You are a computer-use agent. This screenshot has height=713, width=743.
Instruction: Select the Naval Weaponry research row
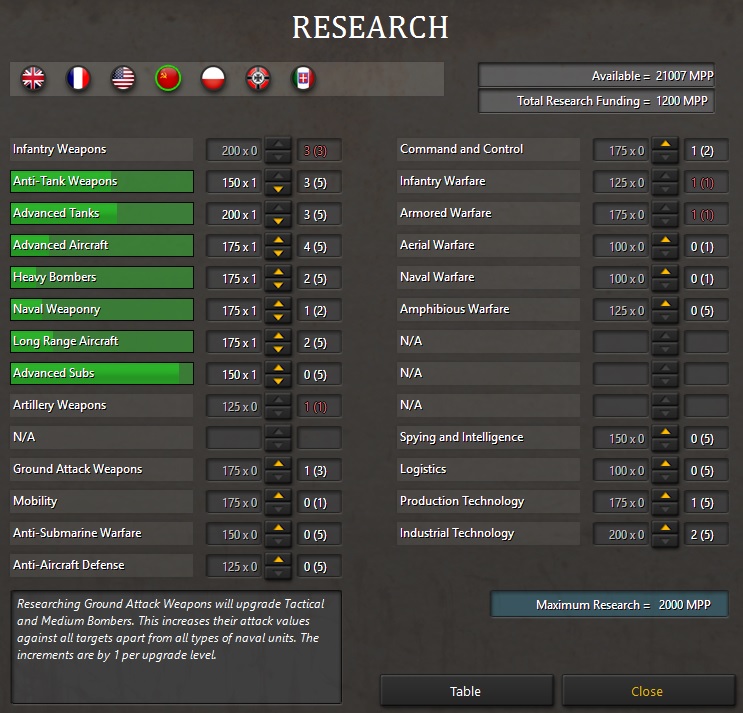coord(101,309)
